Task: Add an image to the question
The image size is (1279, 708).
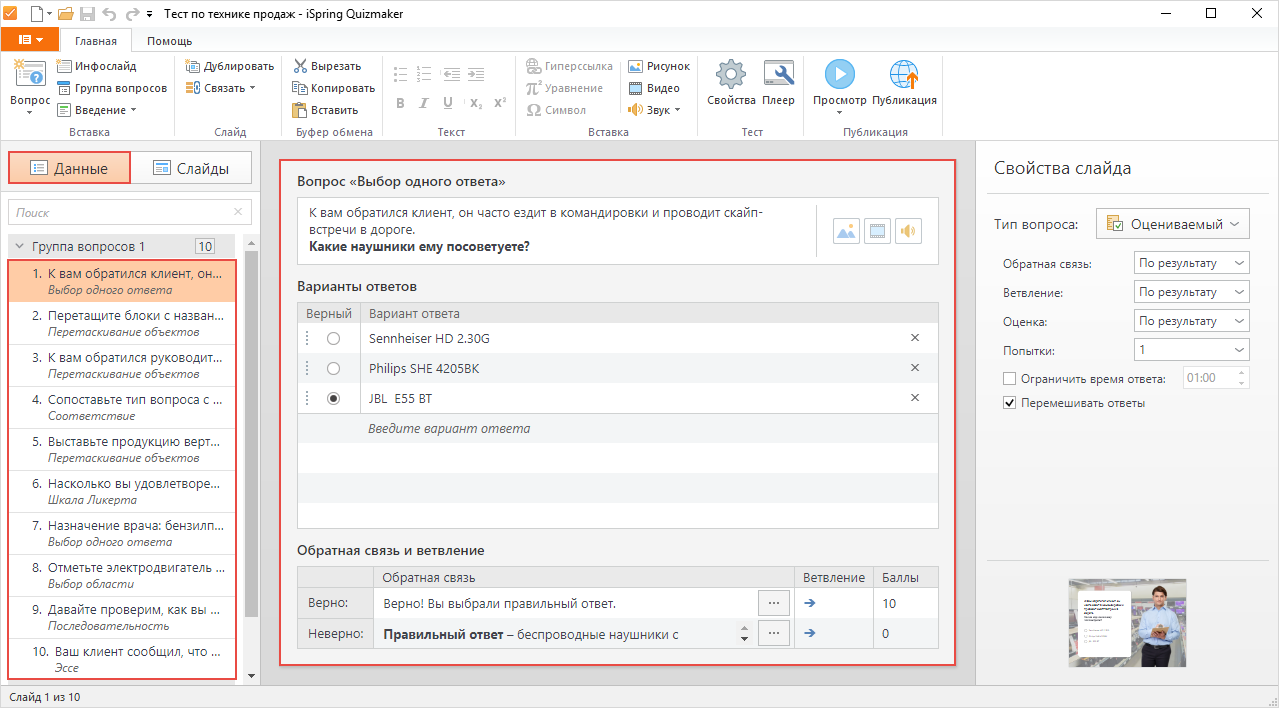Action: [846, 231]
